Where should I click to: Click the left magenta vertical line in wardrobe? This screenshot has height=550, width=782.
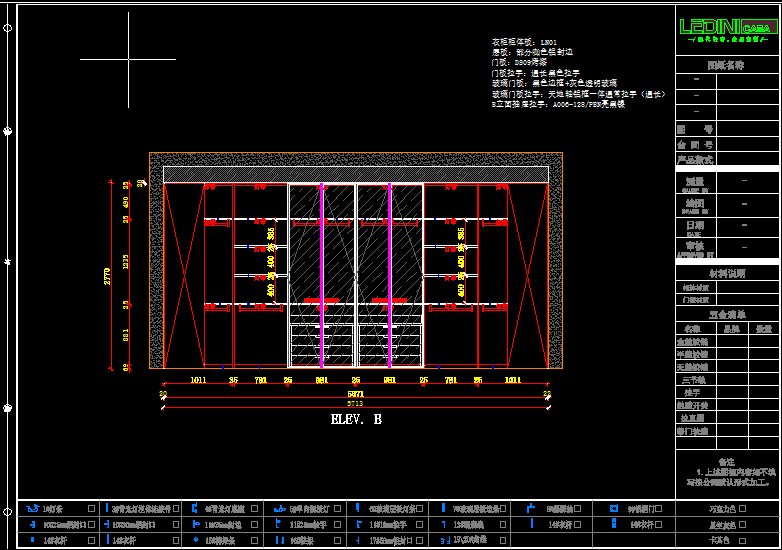coord(321,268)
